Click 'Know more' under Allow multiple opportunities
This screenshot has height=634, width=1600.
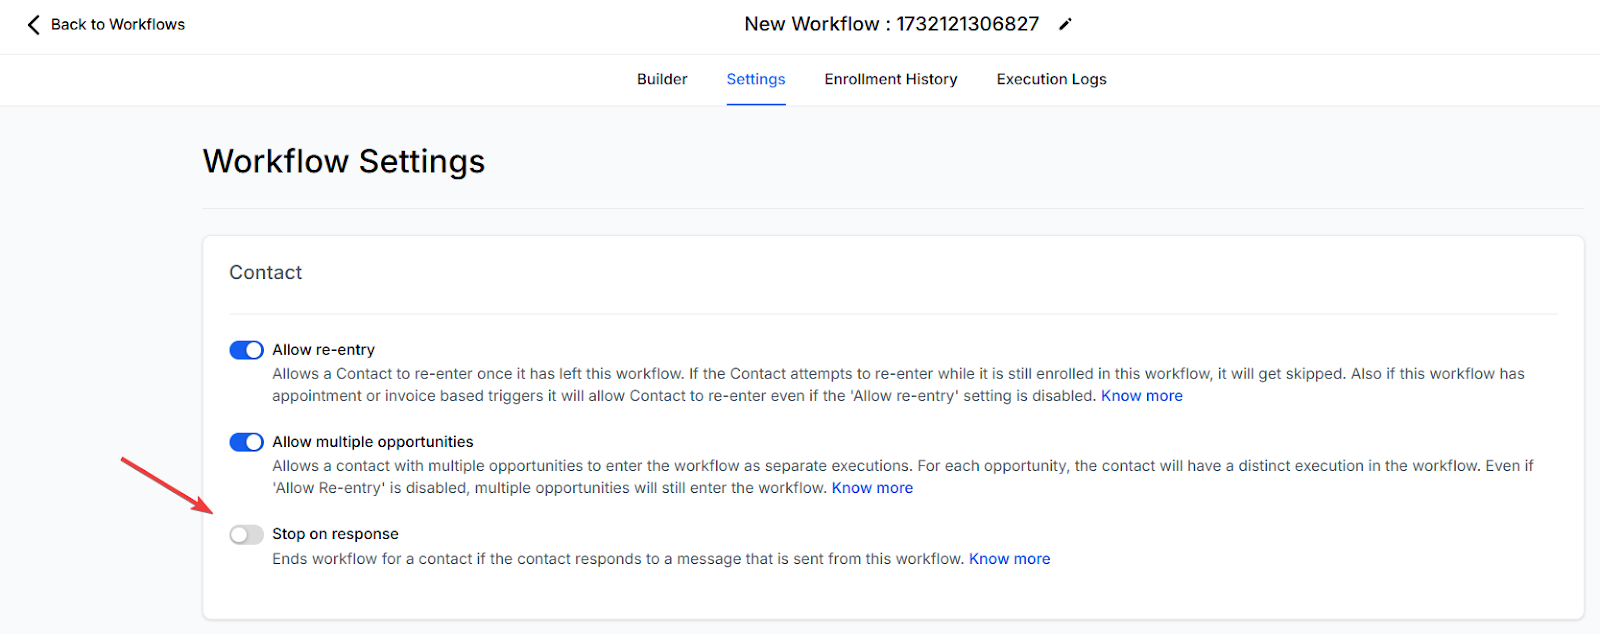click(872, 488)
